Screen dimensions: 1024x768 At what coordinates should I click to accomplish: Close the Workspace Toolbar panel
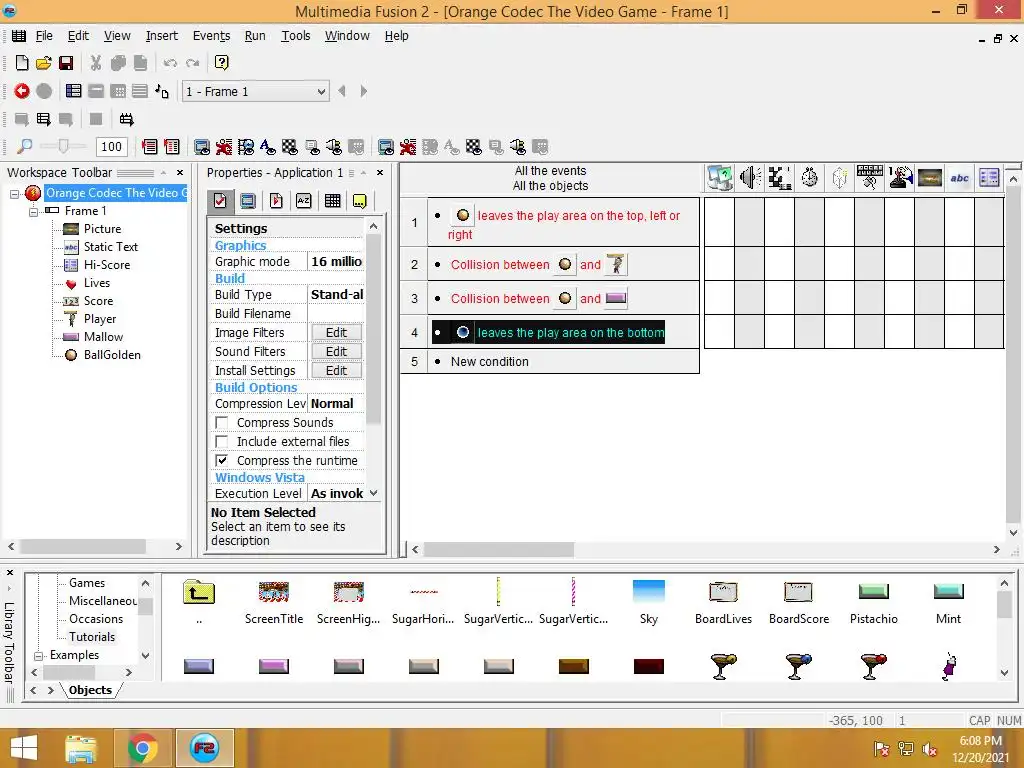pyautogui.click(x=180, y=173)
